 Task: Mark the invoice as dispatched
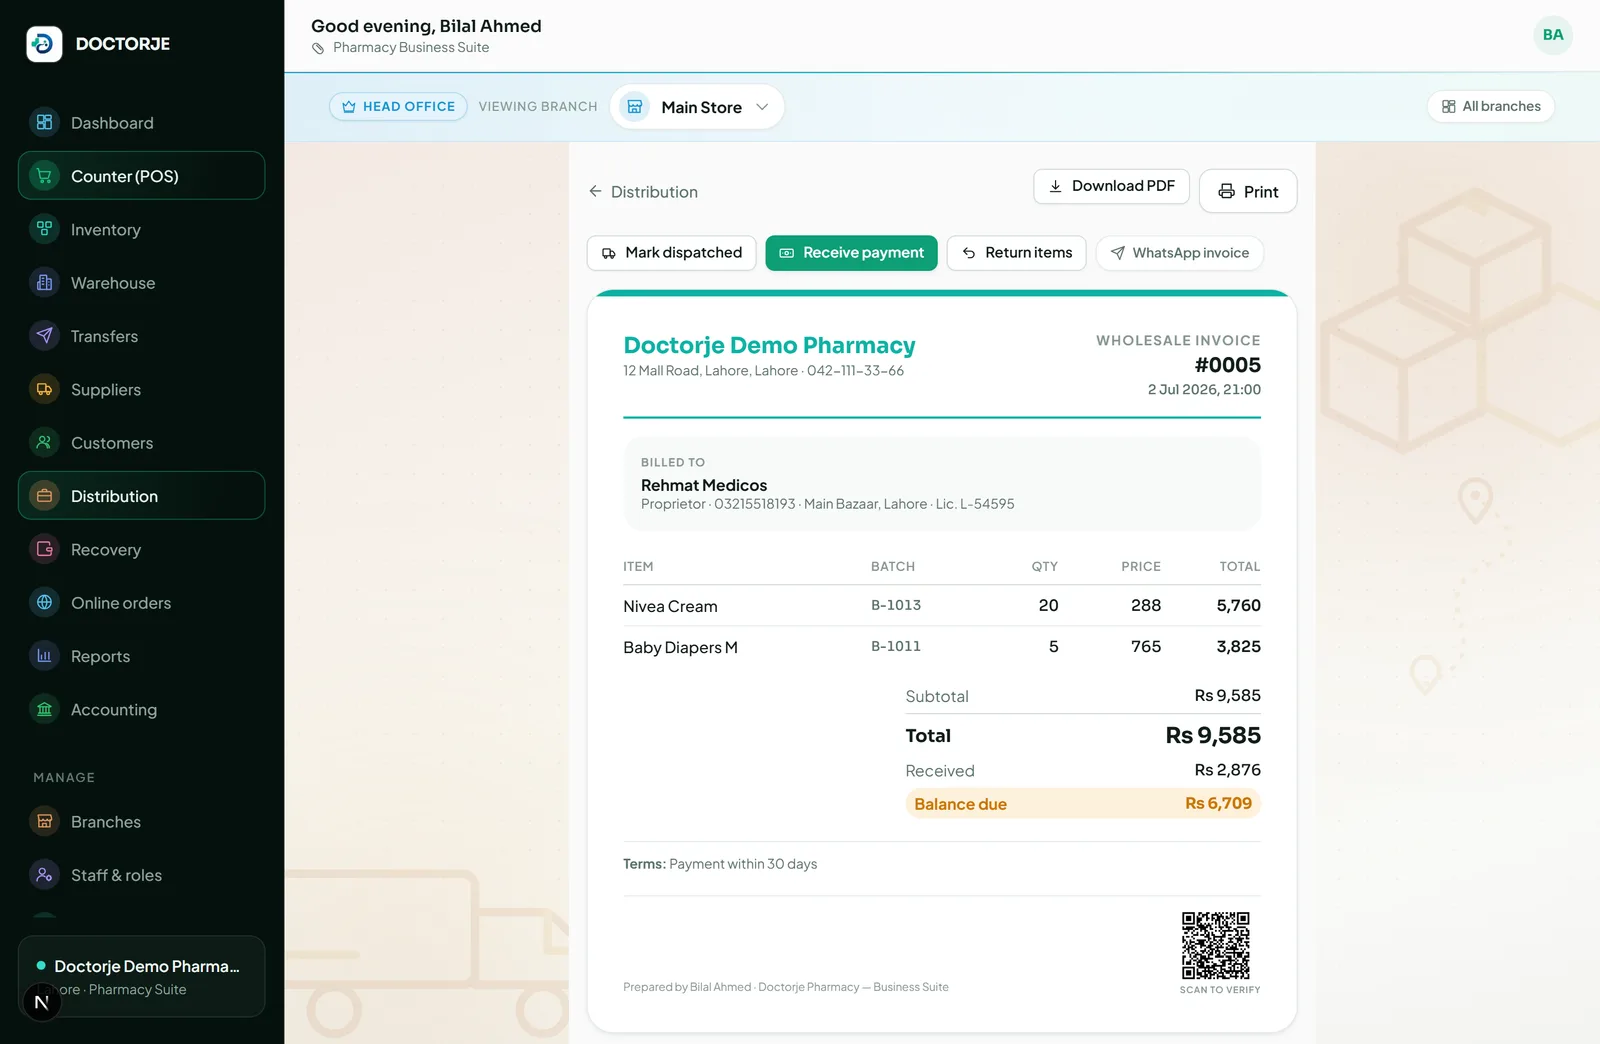[671, 253]
